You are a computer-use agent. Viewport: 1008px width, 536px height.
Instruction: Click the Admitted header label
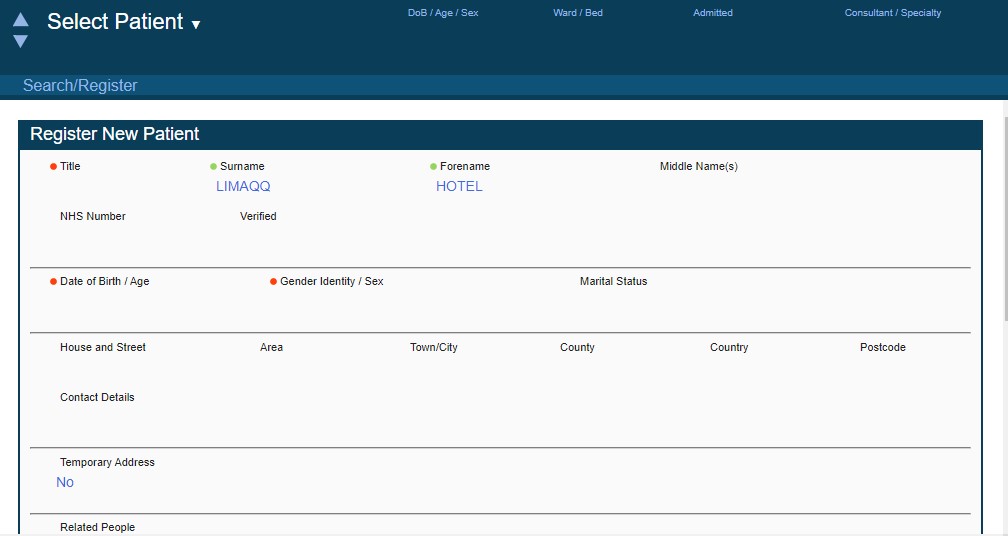(x=713, y=13)
